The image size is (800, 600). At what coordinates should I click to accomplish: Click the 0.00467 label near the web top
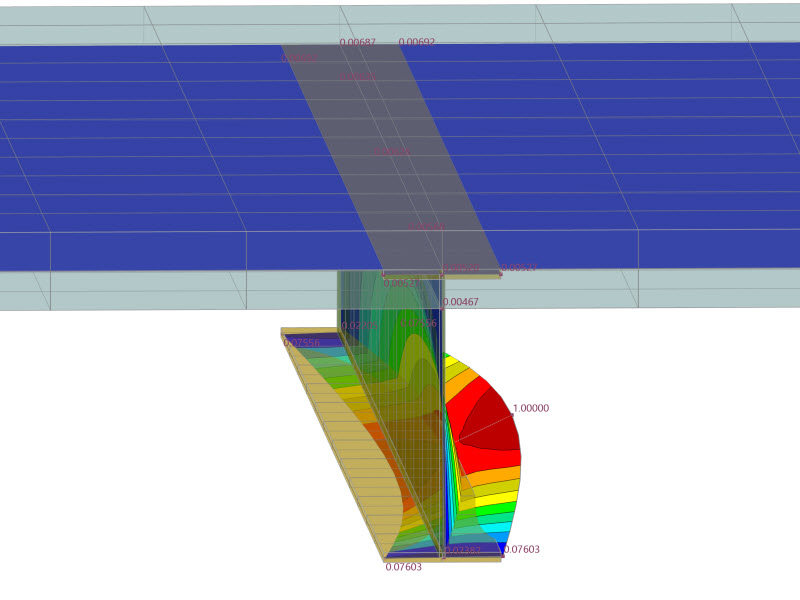pyautogui.click(x=462, y=302)
